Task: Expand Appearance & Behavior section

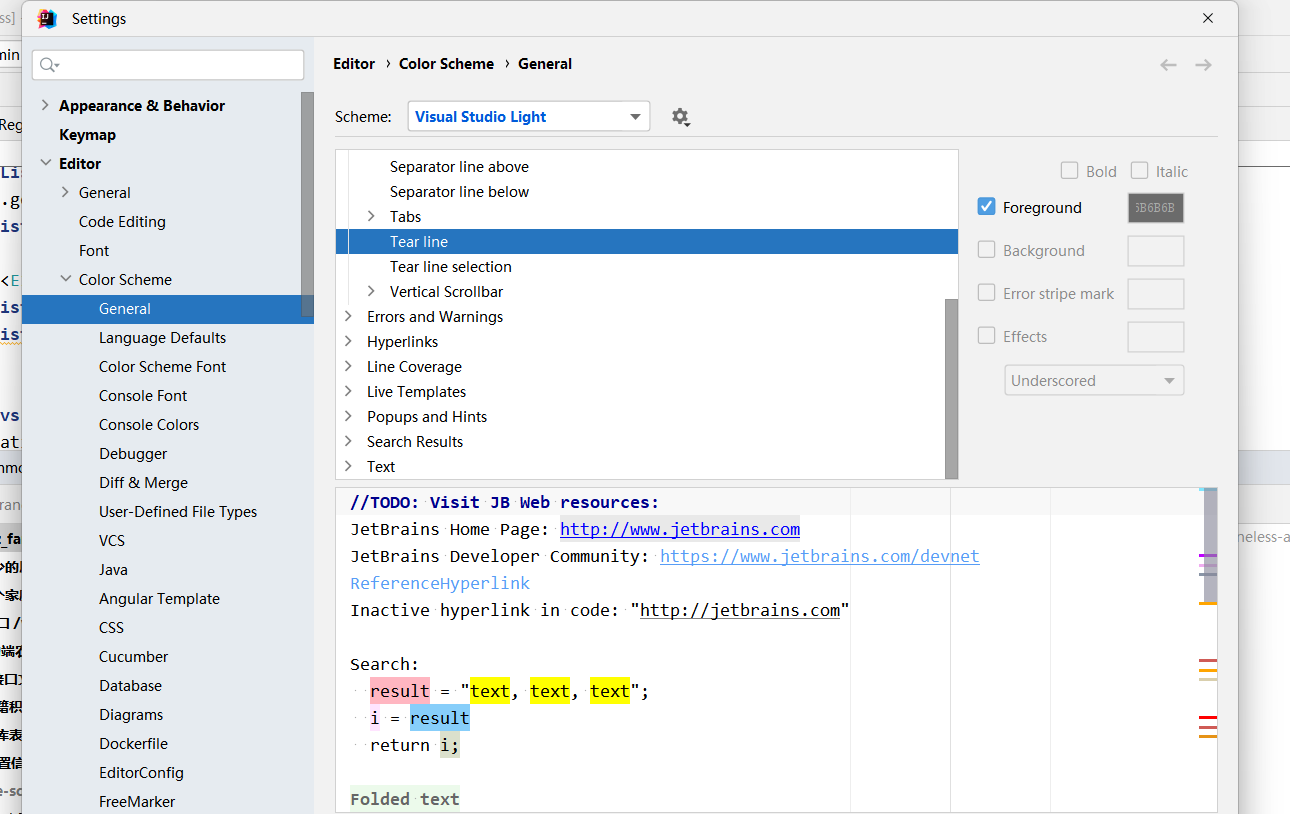Action: (x=44, y=105)
